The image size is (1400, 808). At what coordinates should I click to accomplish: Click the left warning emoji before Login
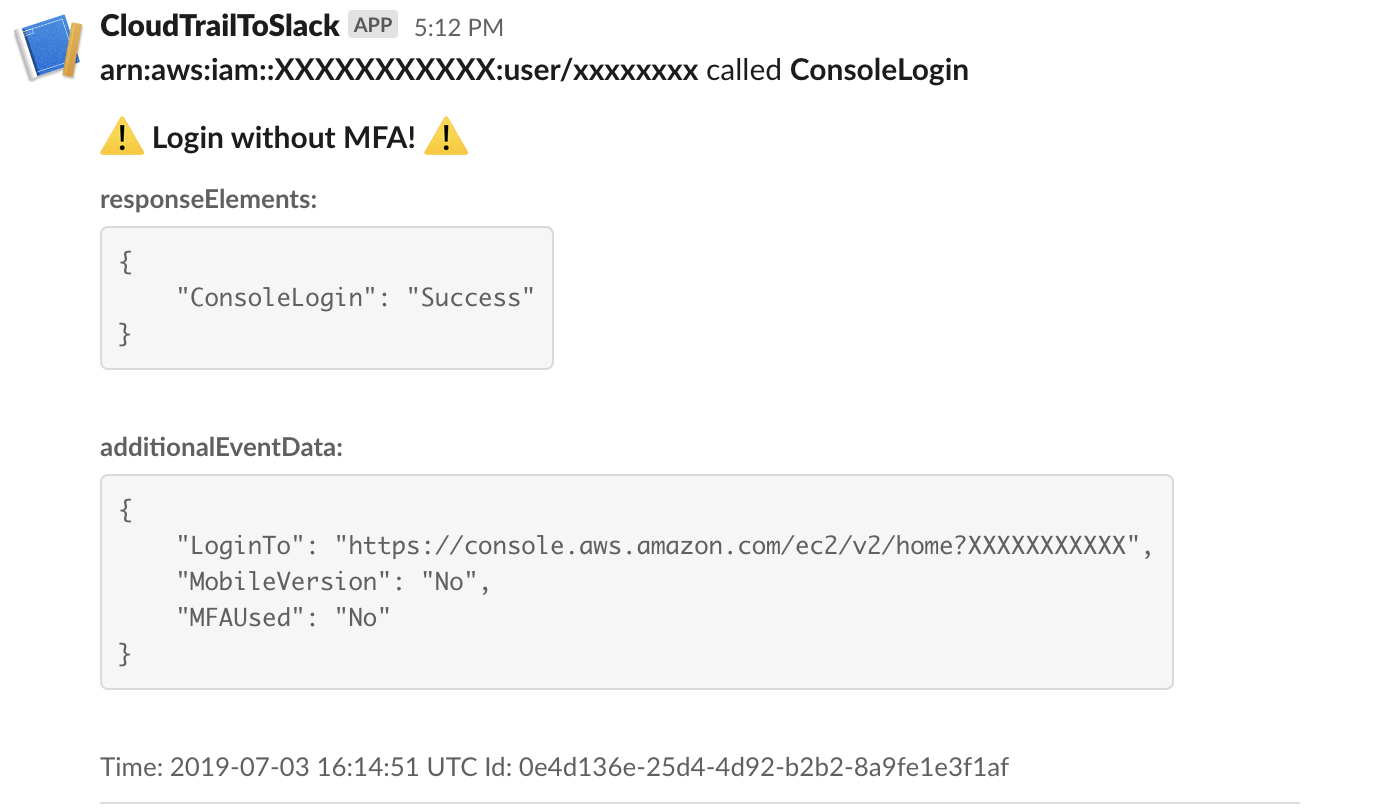click(x=122, y=136)
